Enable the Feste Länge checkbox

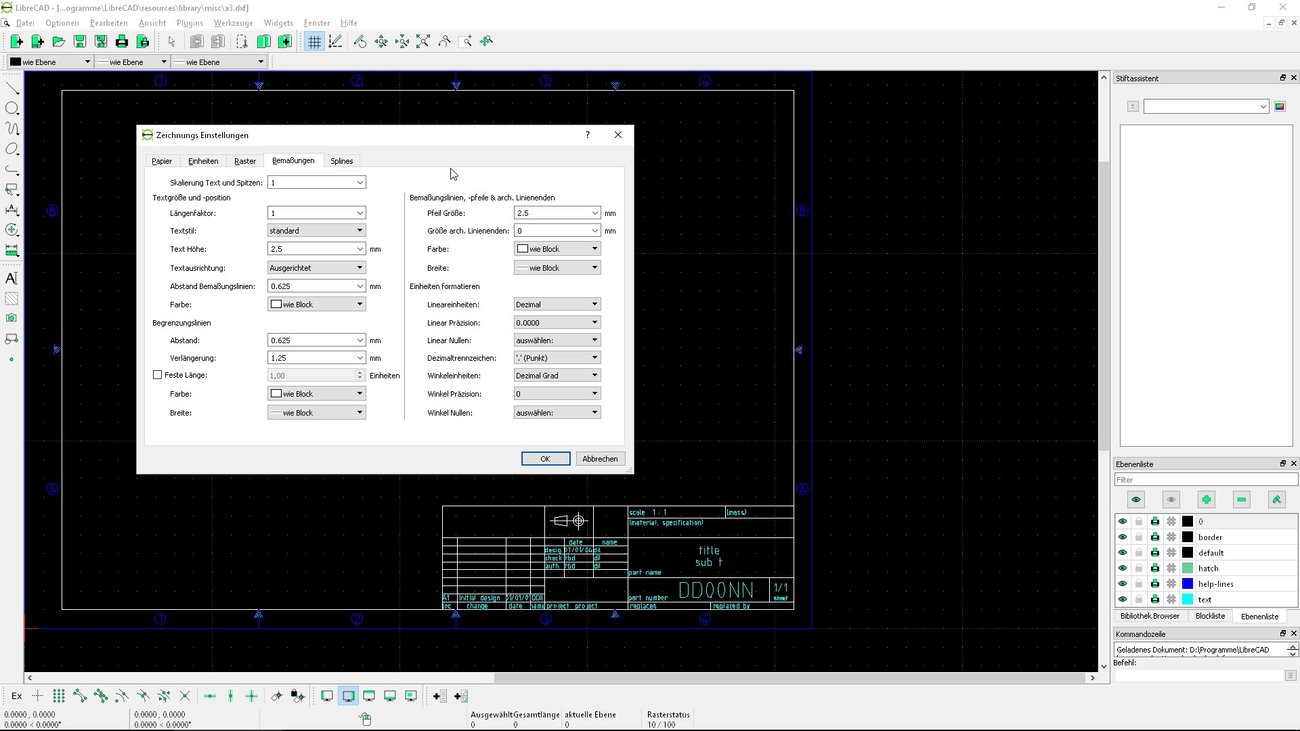157,374
